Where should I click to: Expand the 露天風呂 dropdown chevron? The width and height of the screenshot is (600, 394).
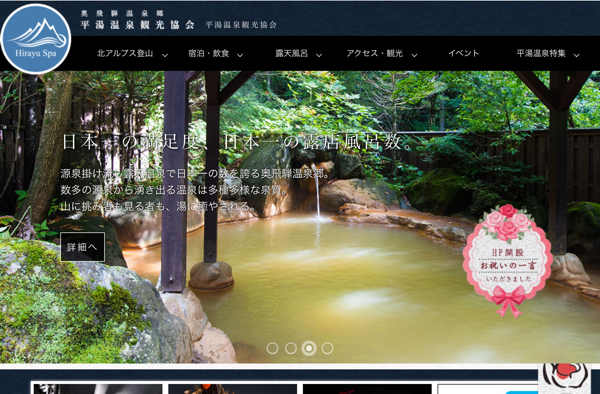319,55
